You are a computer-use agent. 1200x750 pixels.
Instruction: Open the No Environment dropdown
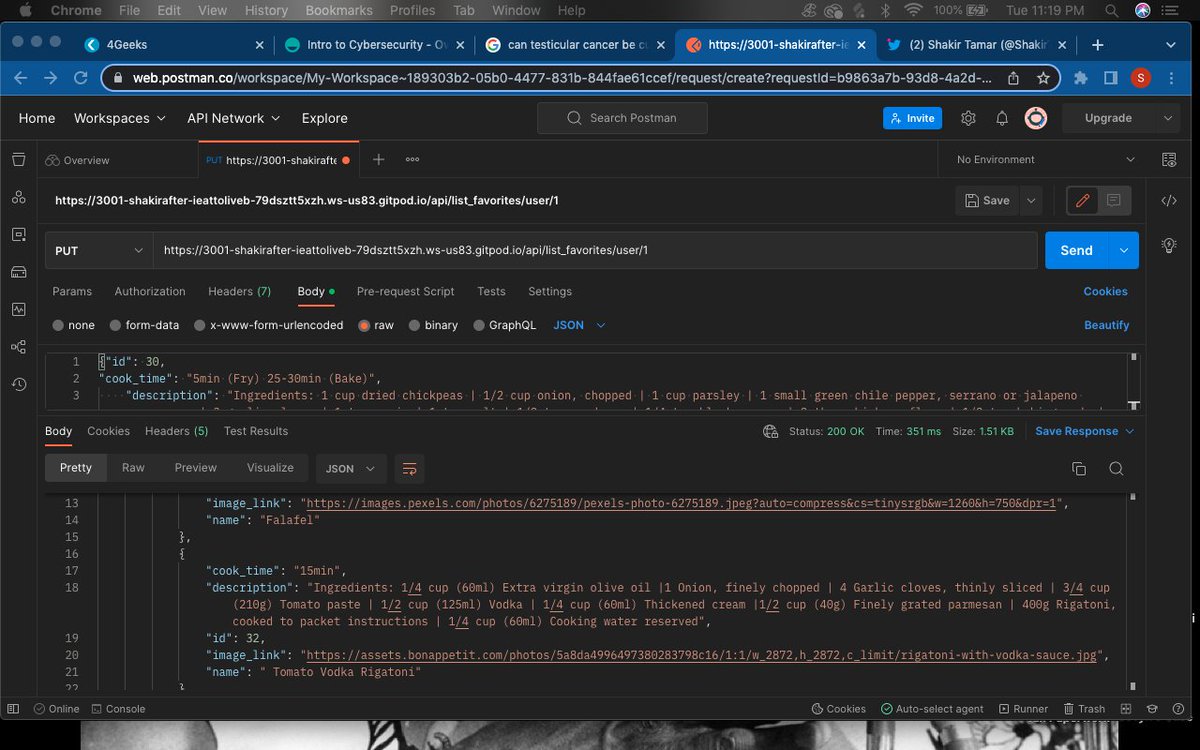tap(1046, 159)
